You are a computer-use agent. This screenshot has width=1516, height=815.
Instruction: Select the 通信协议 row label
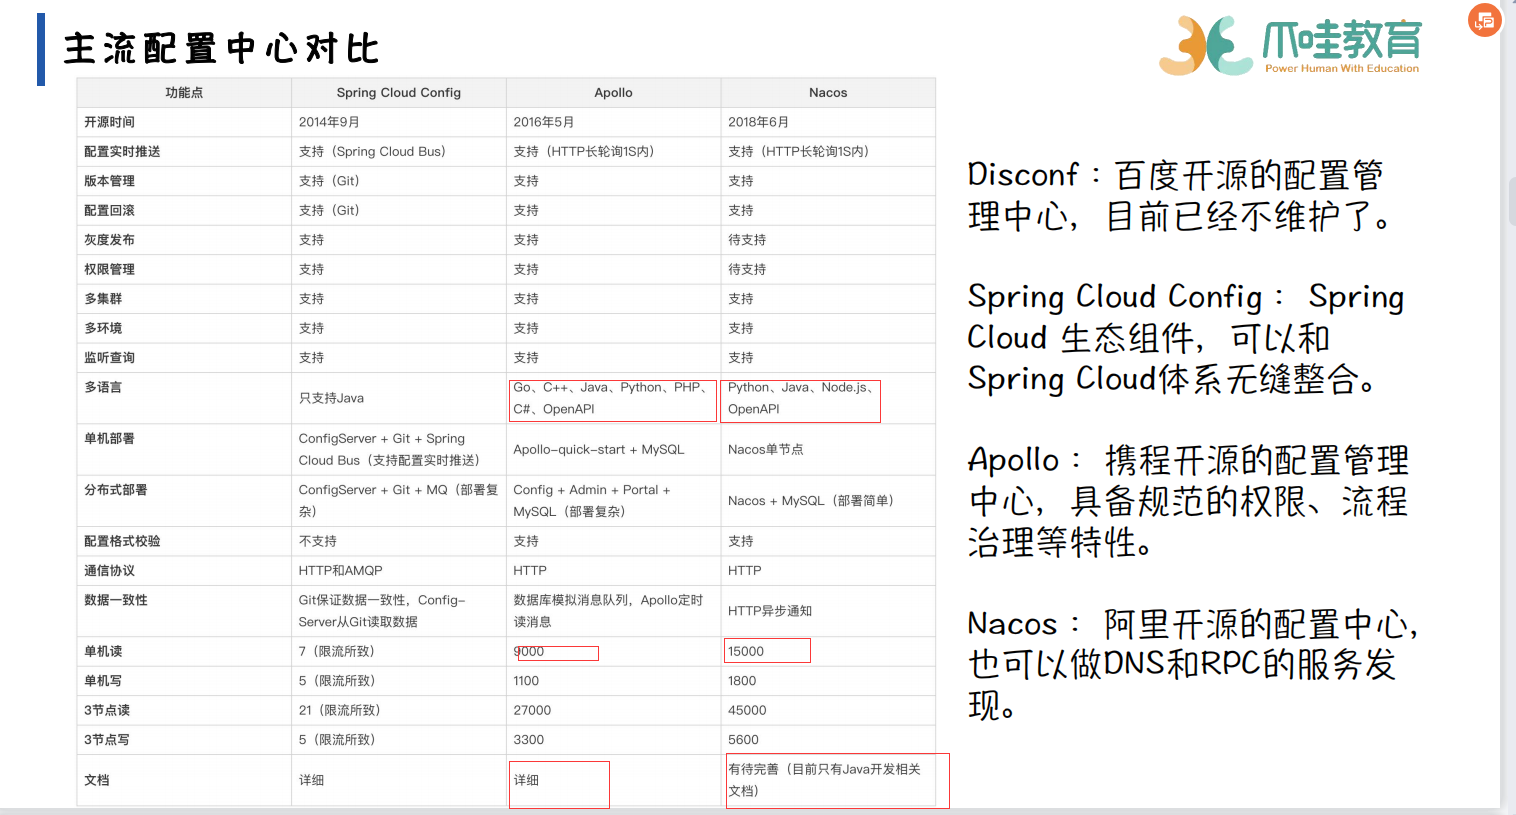click(109, 571)
